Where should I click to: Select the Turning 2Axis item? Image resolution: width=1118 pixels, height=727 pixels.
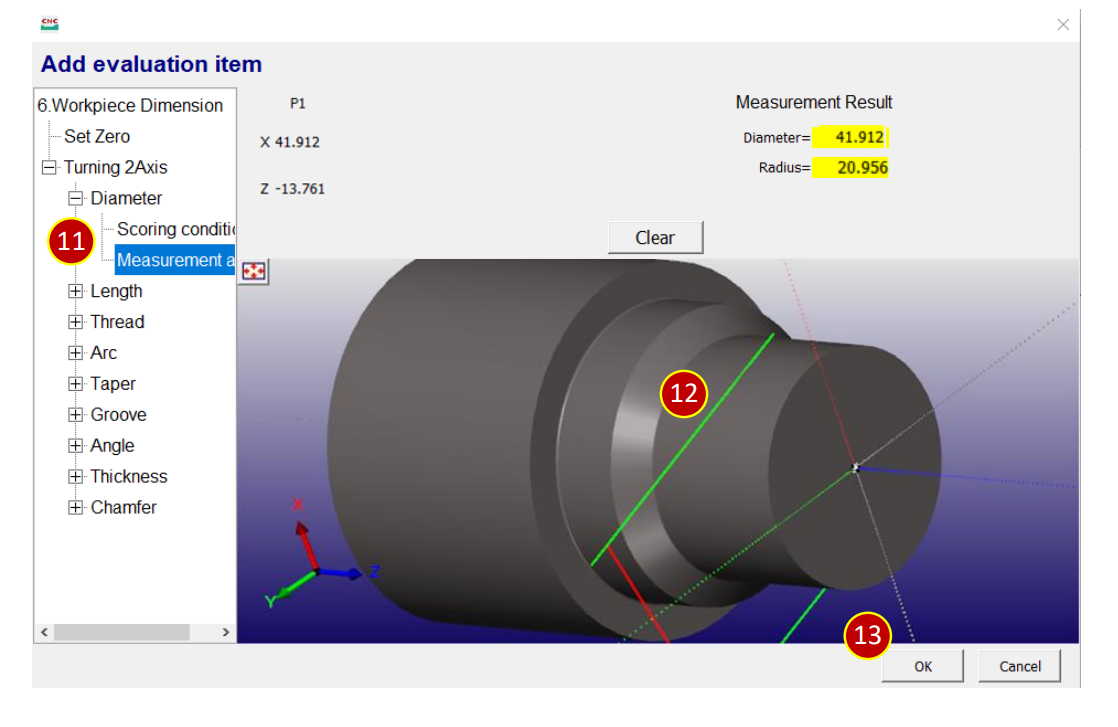[x=116, y=167]
